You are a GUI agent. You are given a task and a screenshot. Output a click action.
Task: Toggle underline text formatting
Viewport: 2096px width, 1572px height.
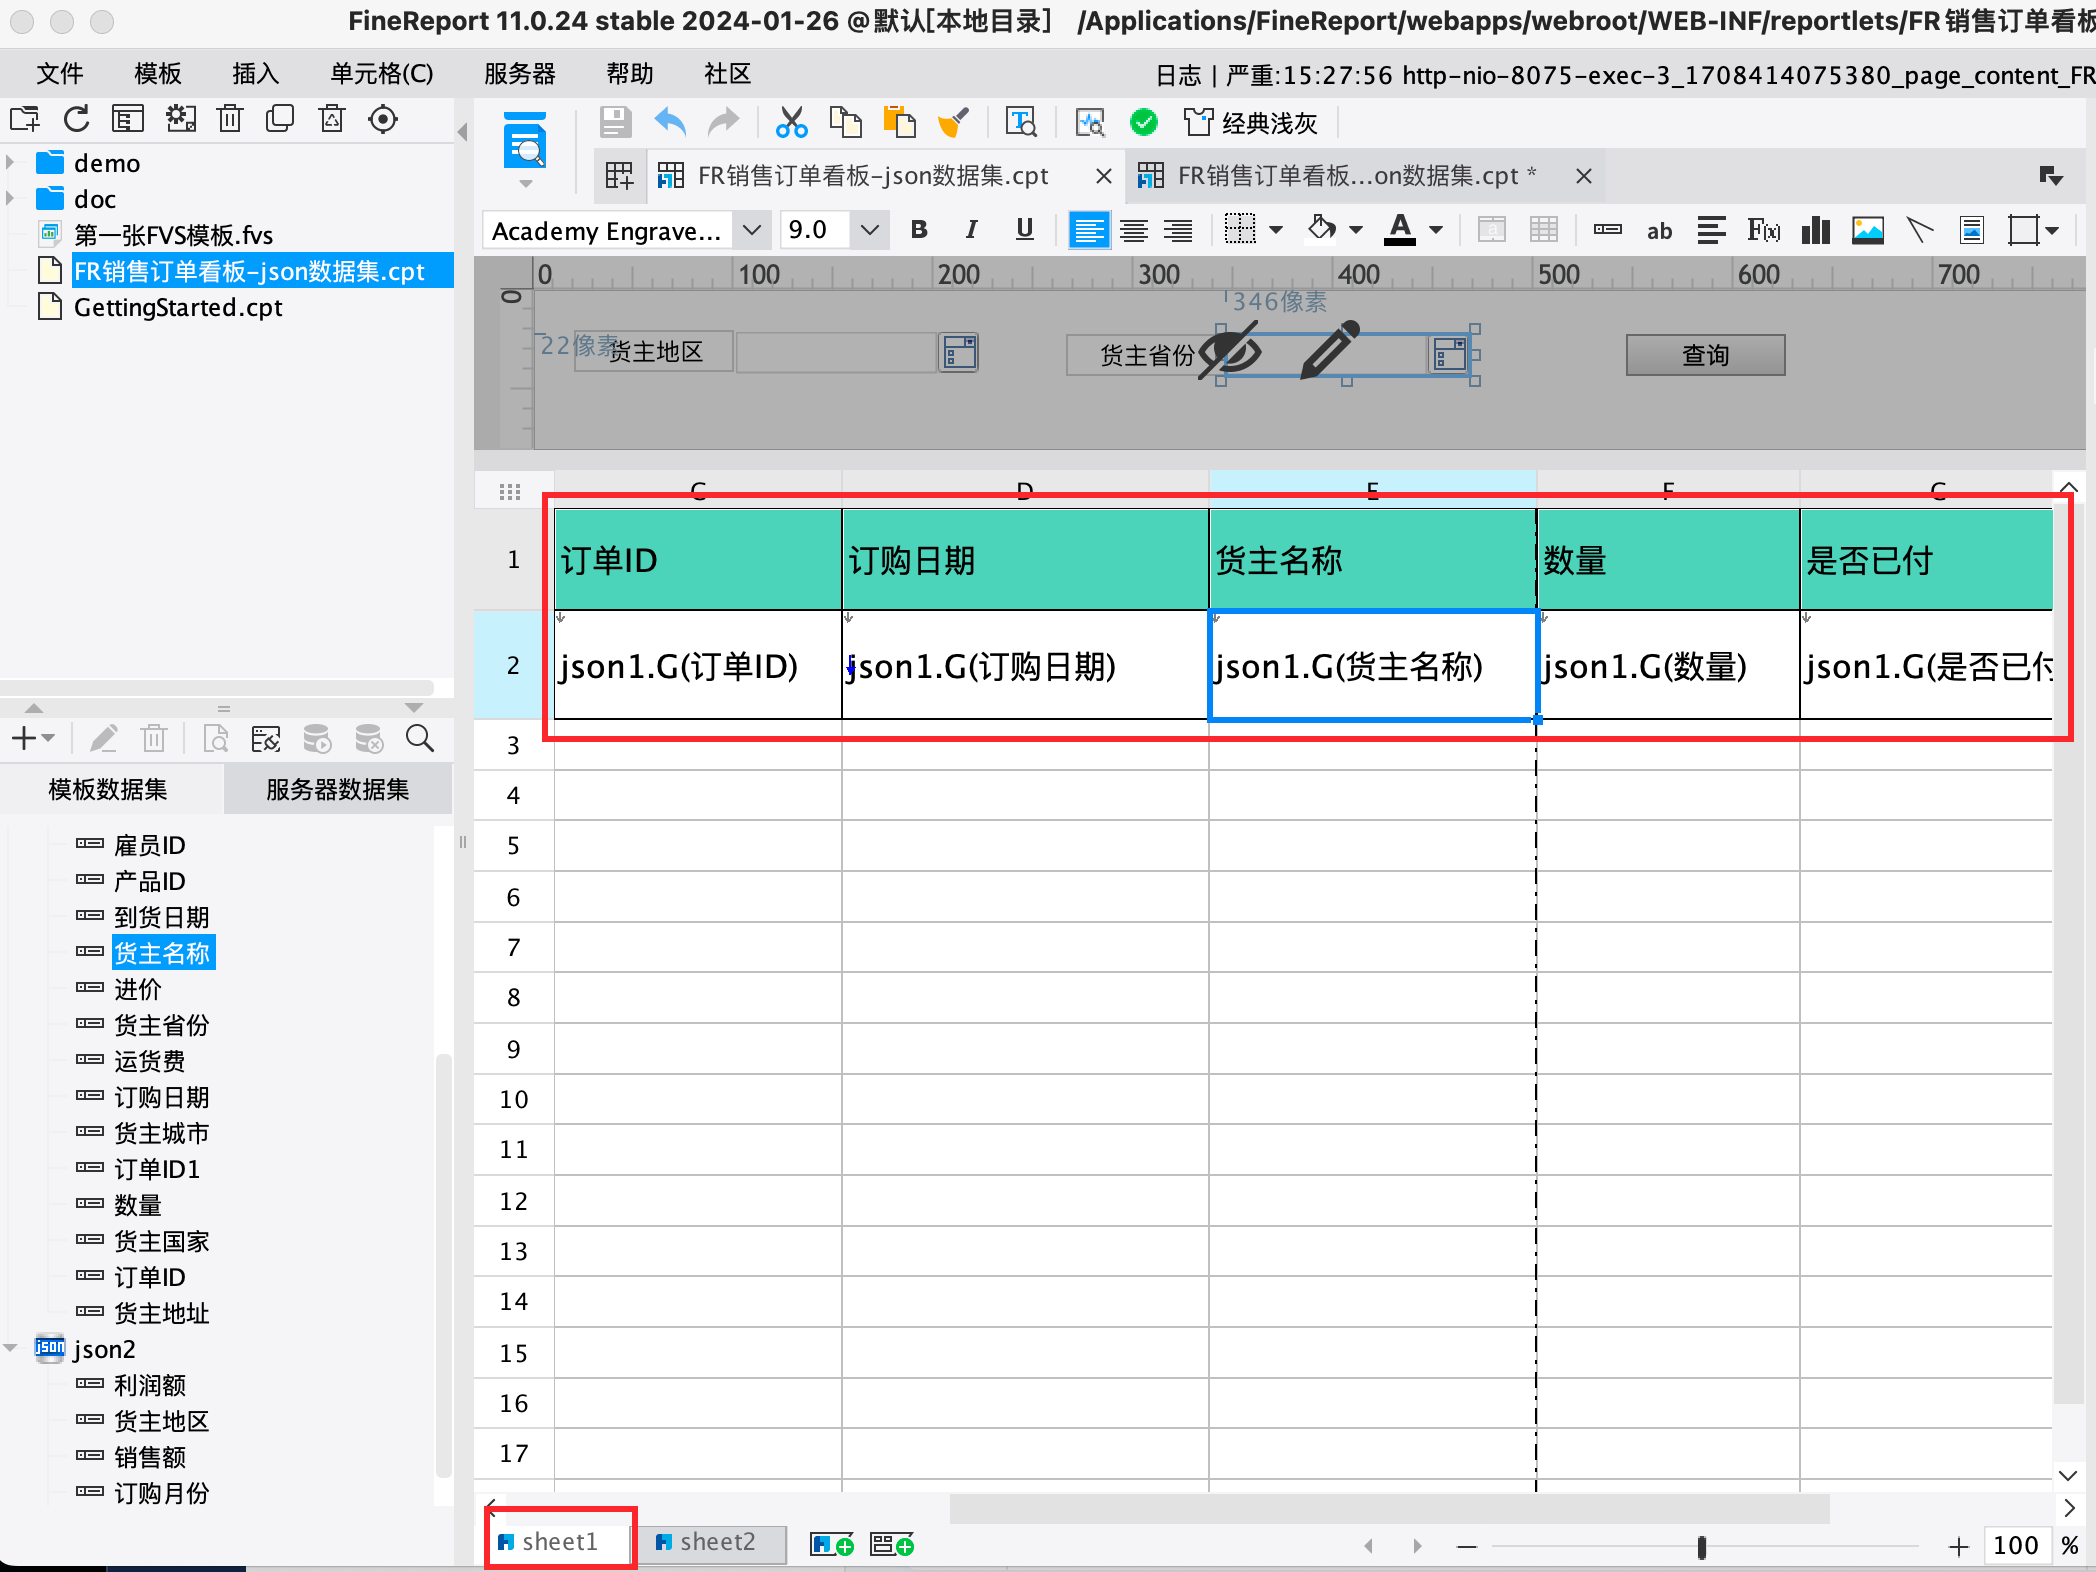(1024, 230)
